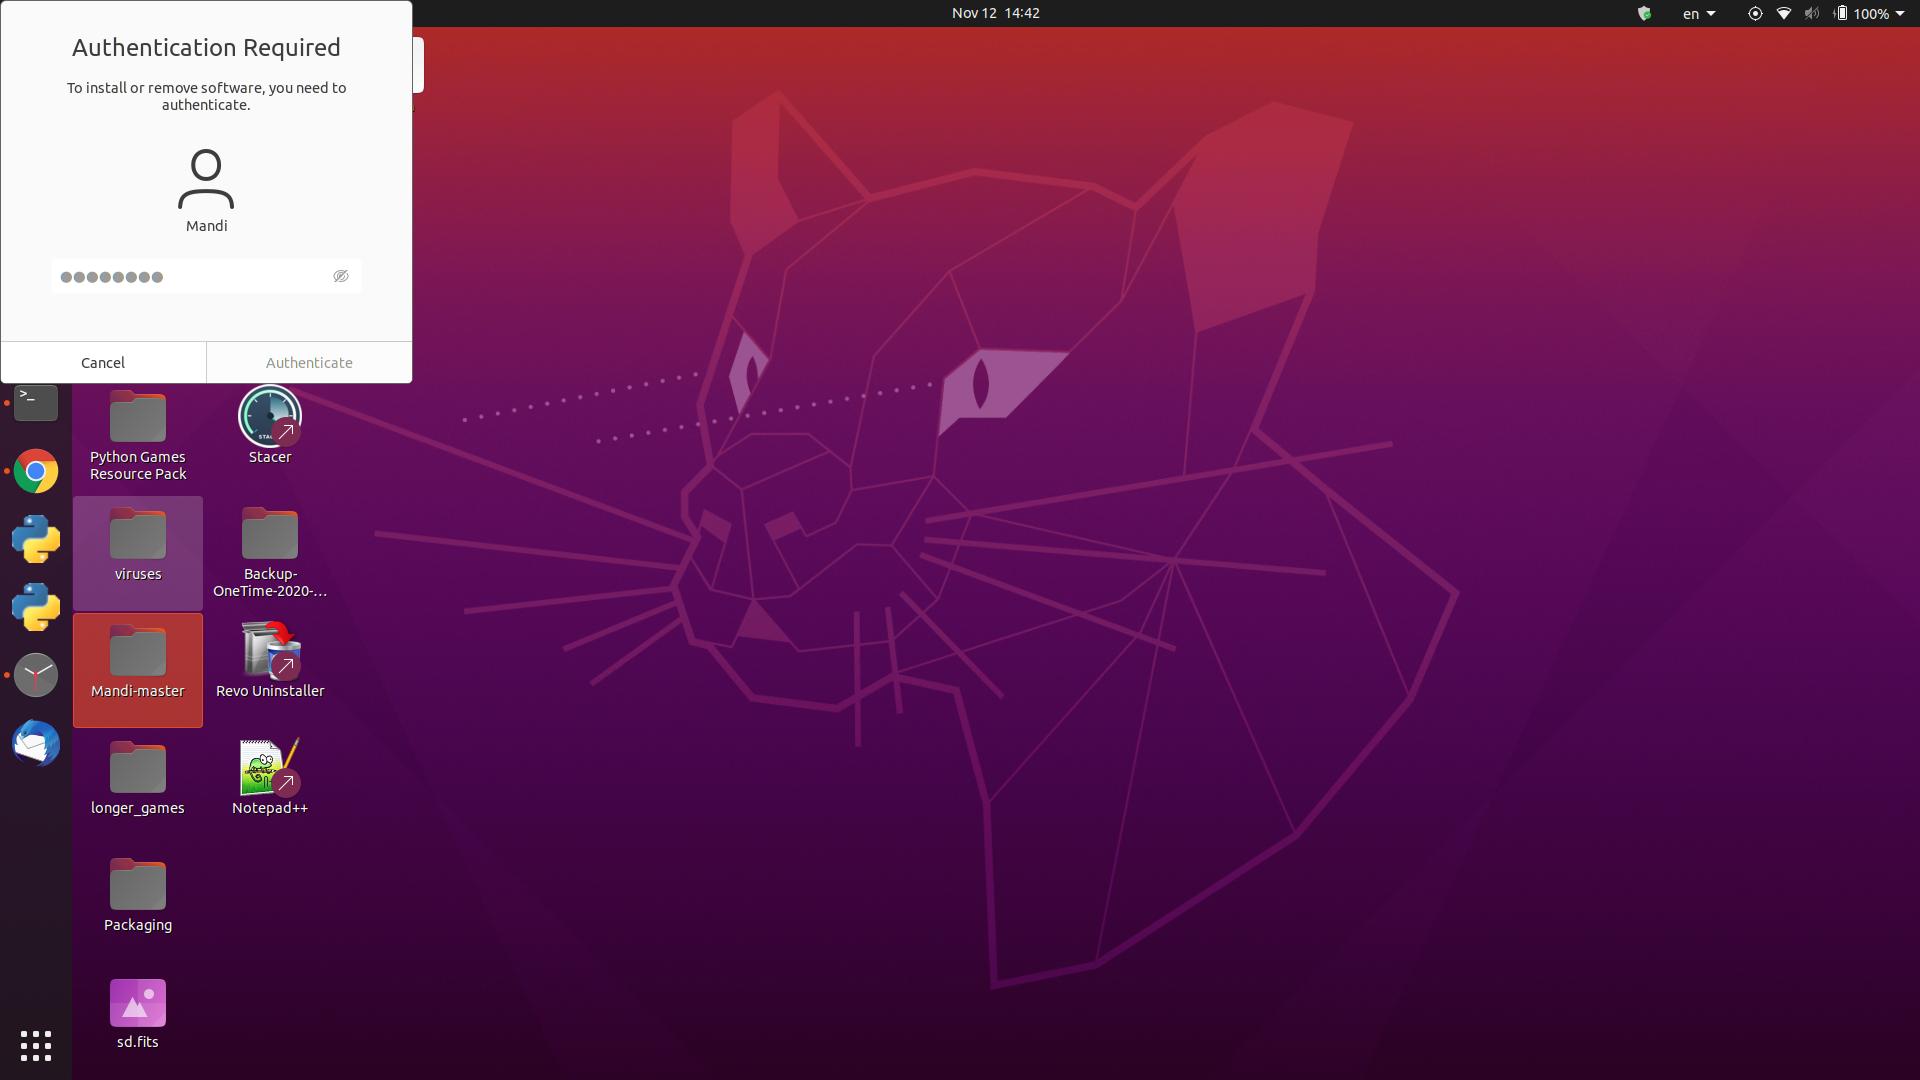Viewport: 1920px width, 1080px height.
Task: Click the Authenticate button
Action: [308, 362]
